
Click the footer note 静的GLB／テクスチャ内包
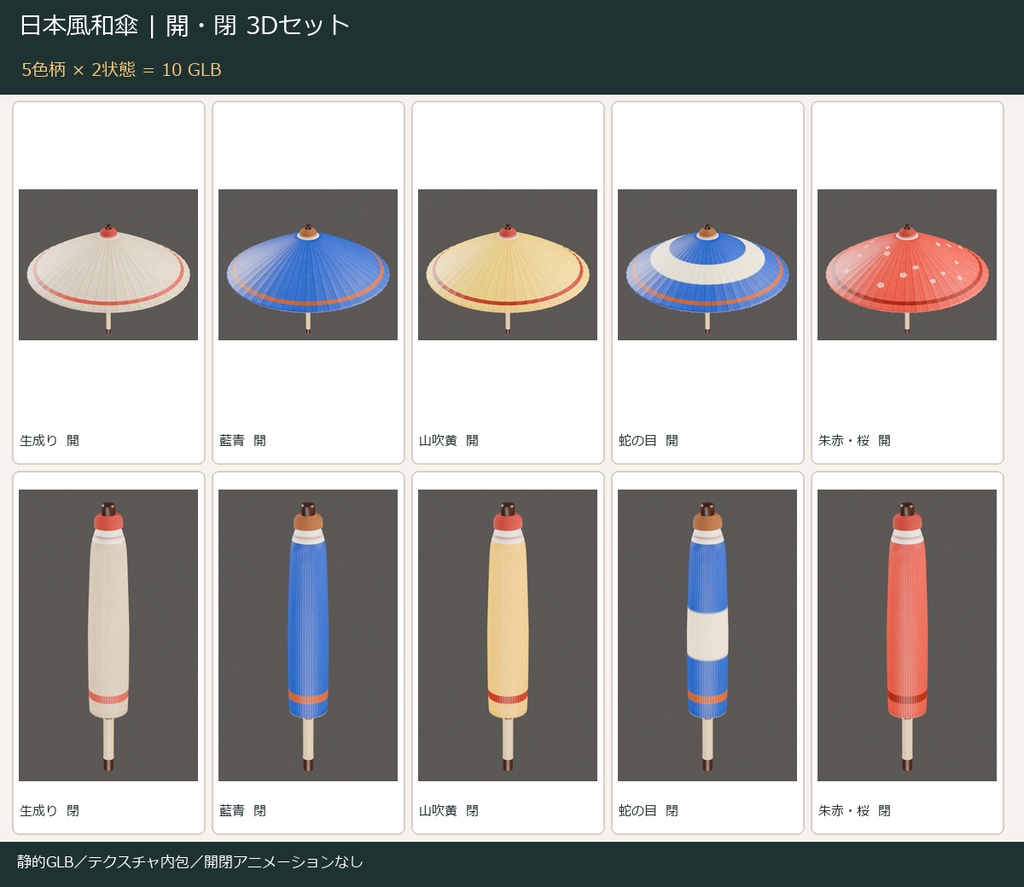pyautogui.click(x=103, y=862)
